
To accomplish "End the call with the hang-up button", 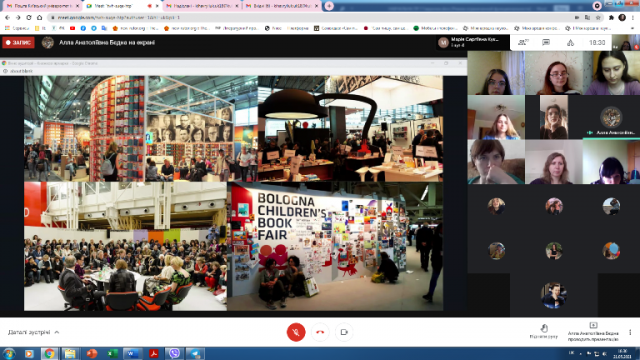I will (320, 332).
